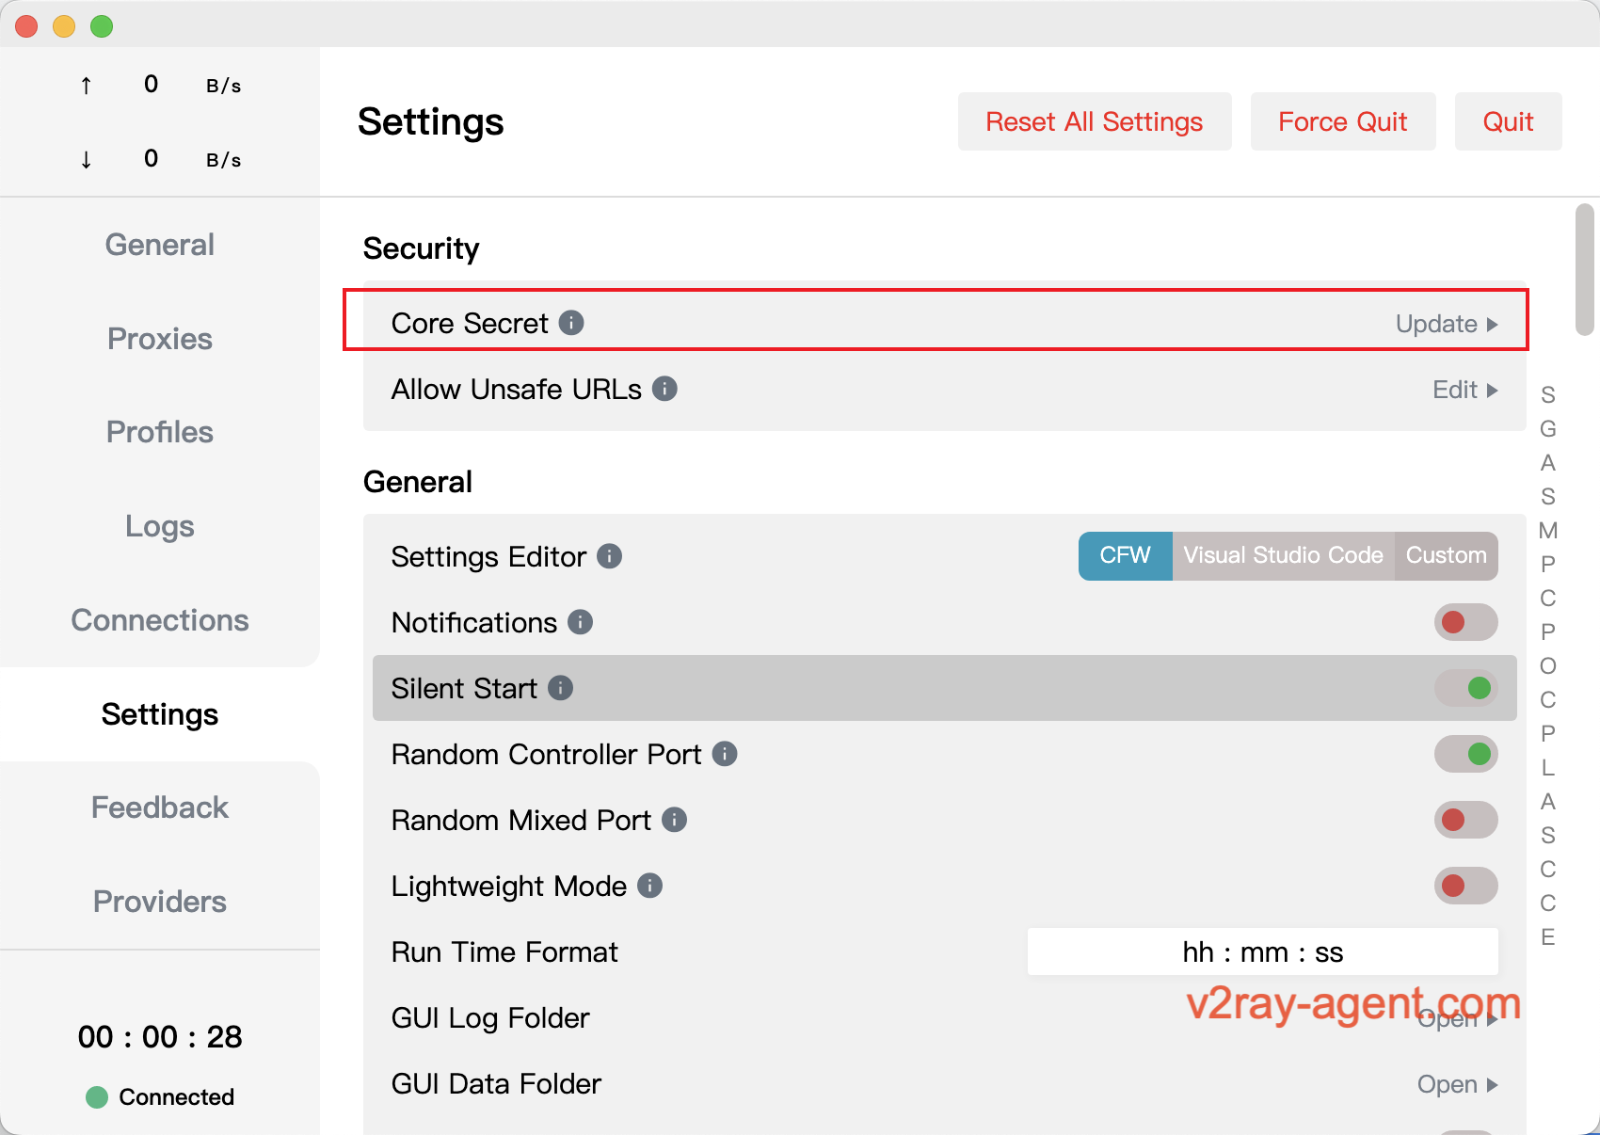Select Visual Studio Code as settings editor
Viewport: 1600px width, 1135px height.
(x=1283, y=556)
